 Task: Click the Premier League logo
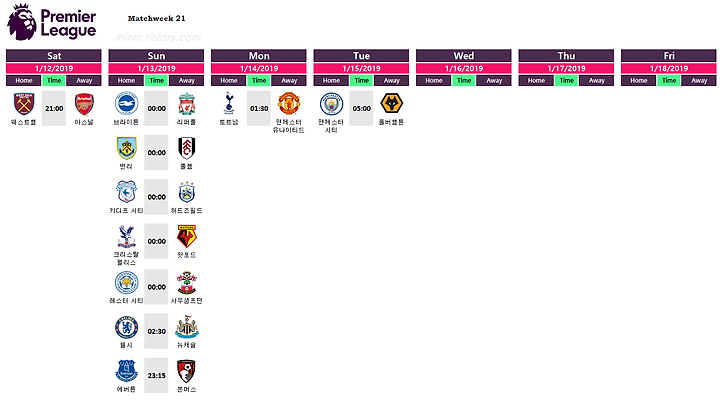click(51, 22)
